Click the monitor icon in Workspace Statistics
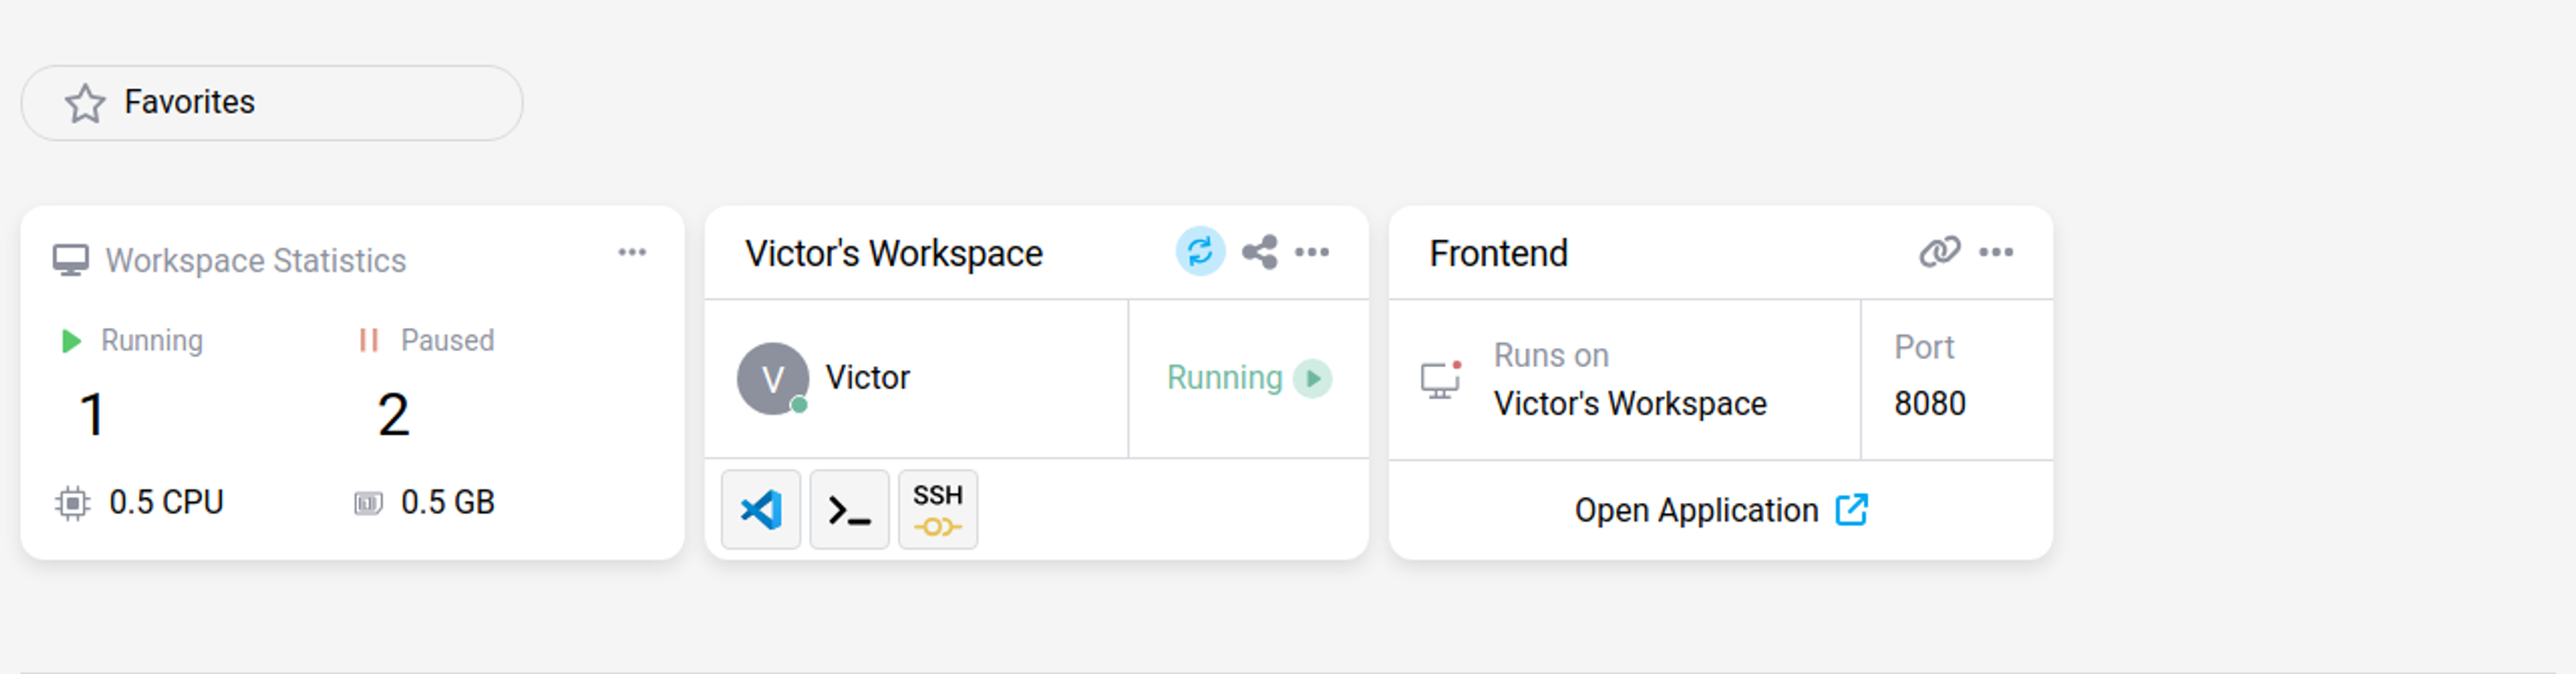This screenshot has width=2576, height=674. [70, 260]
